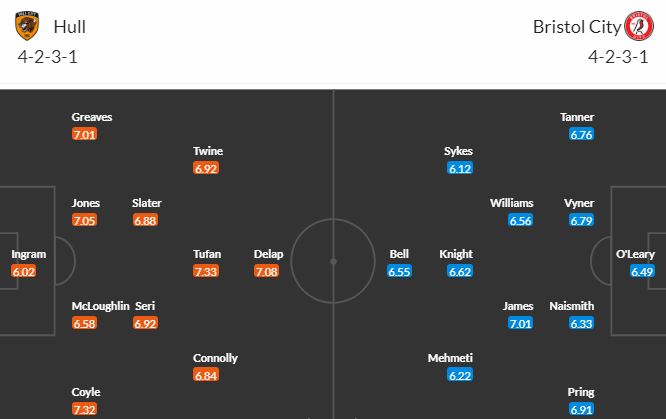Select Knight's 6.62 rating badge
Viewport: 666px width, 419px height.
[x=460, y=272]
